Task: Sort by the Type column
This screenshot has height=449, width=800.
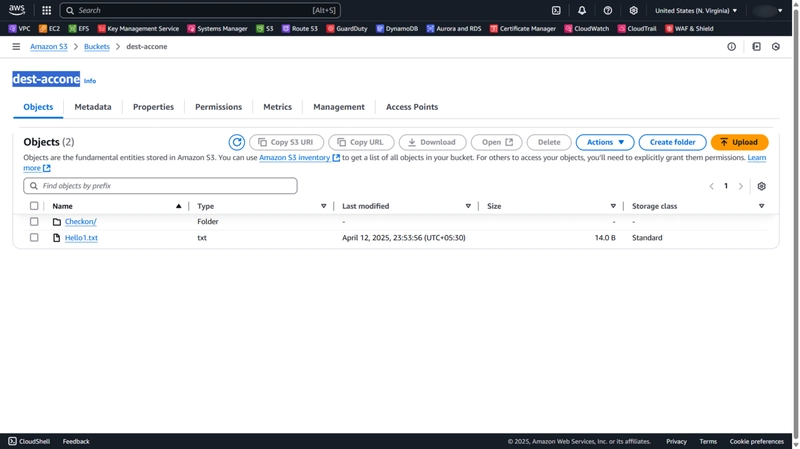Action: [x=323, y=206]
